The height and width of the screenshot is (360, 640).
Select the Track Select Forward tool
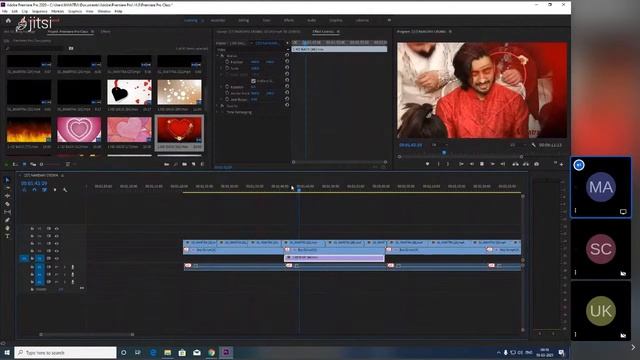coord(7,188)
